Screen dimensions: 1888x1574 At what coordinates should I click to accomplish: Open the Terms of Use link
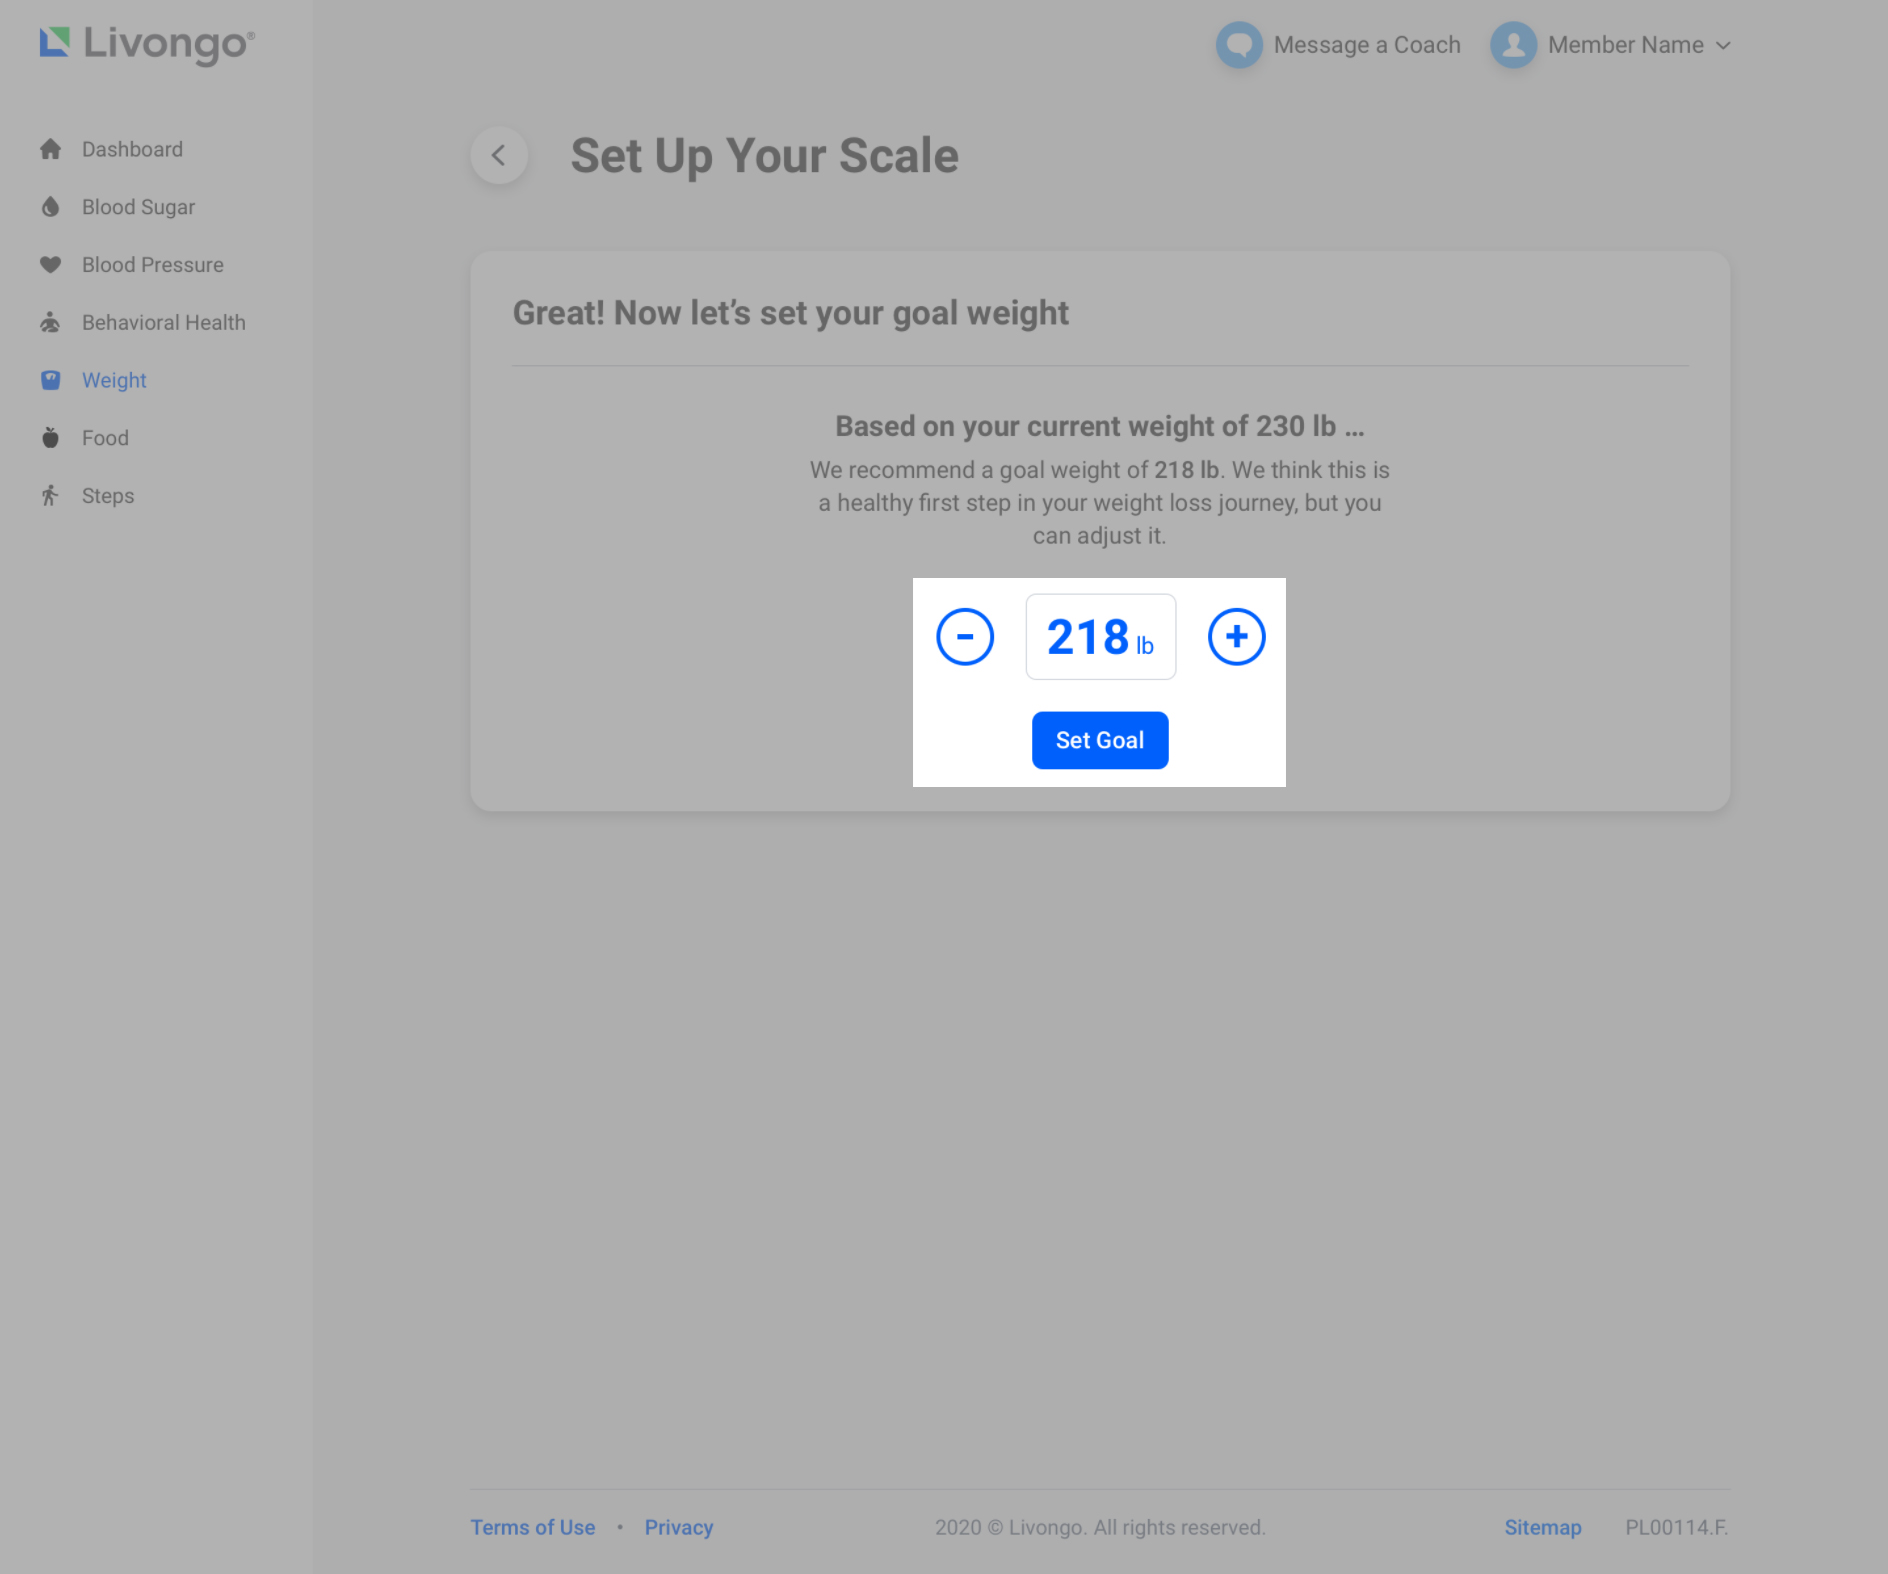[532, 1527]
